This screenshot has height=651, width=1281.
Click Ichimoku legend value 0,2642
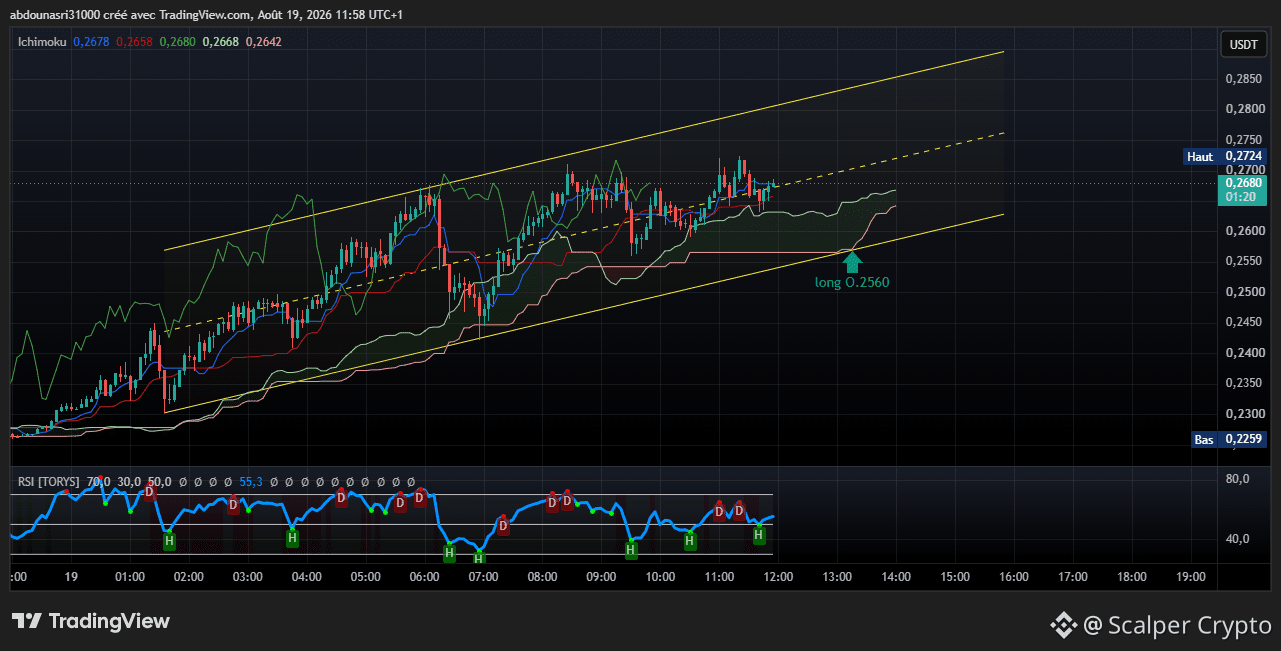coord(263,42)
